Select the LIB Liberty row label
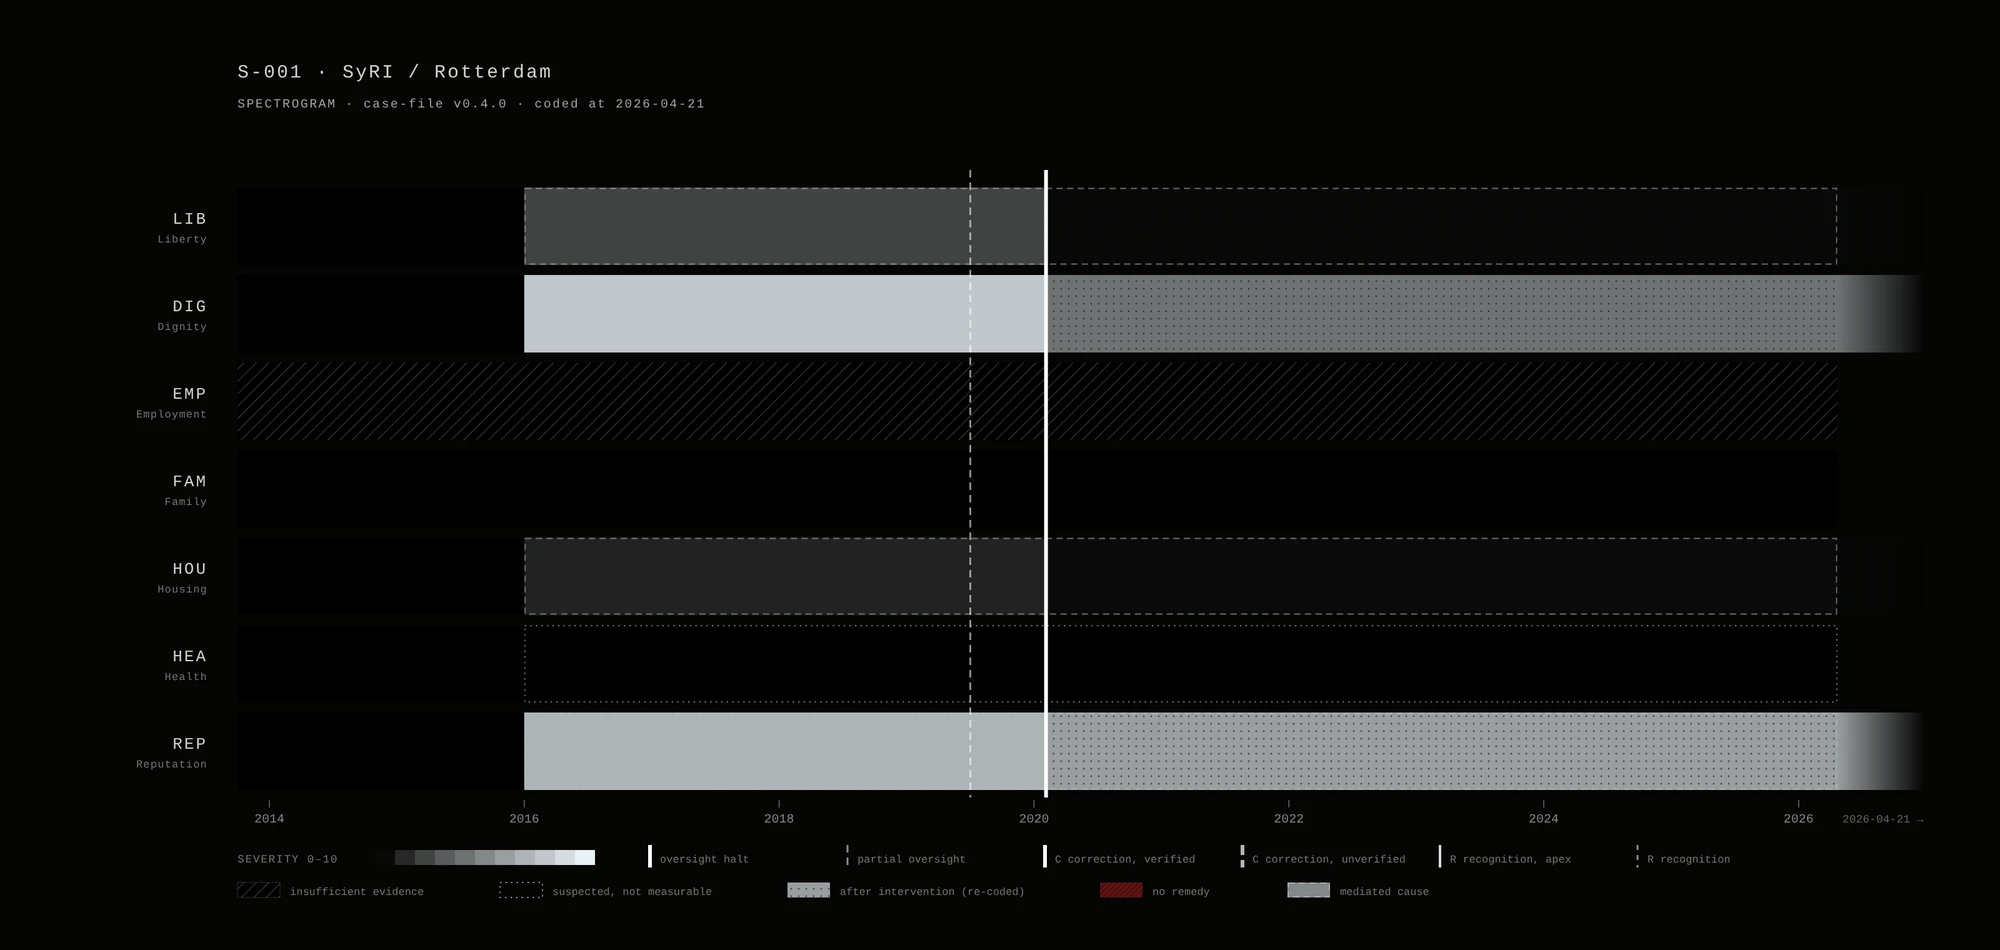Image resolution: width=2000 pixels, height=950 pixels. tap(182, 227)
